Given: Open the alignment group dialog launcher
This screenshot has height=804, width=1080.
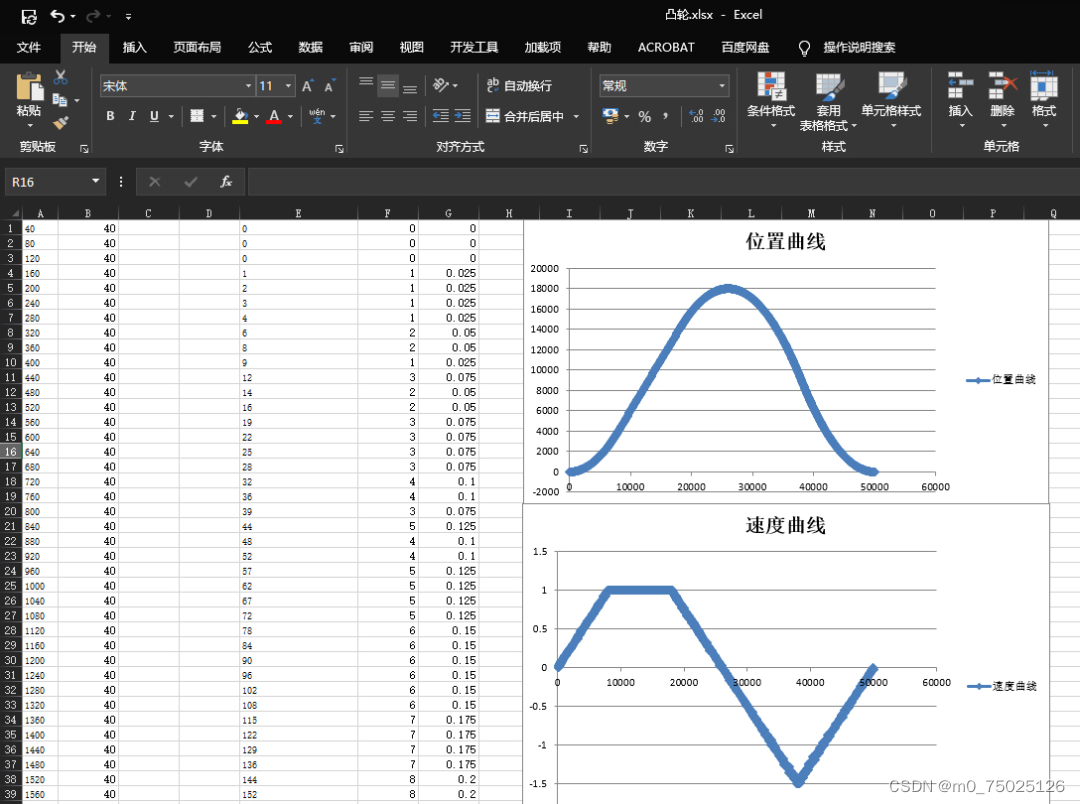Looking at the screenshot, I should 583,148.
